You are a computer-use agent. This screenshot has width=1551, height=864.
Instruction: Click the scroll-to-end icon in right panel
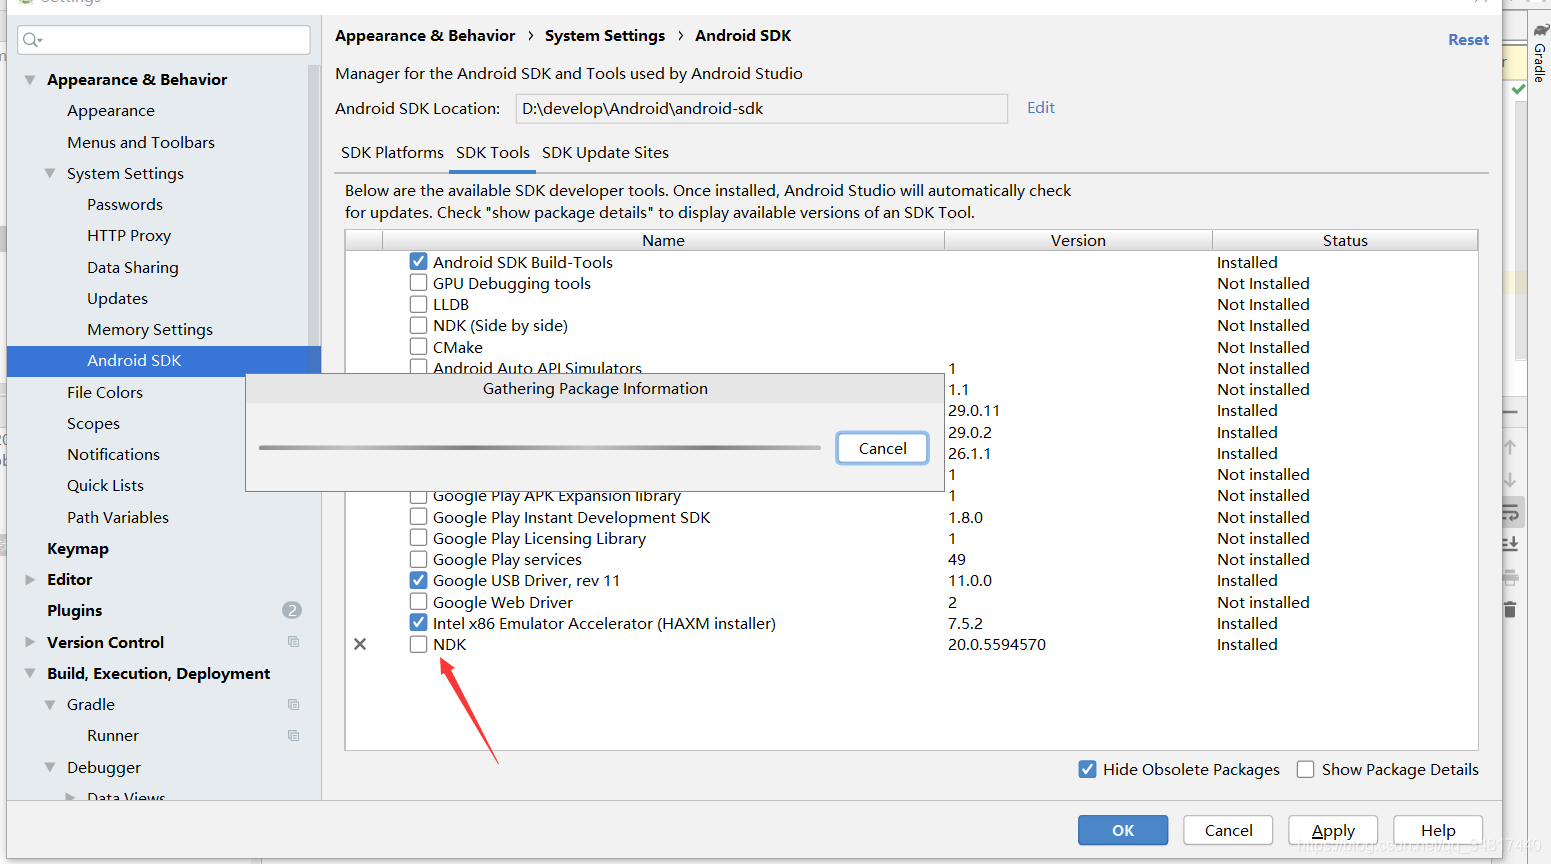point(1510,544)
